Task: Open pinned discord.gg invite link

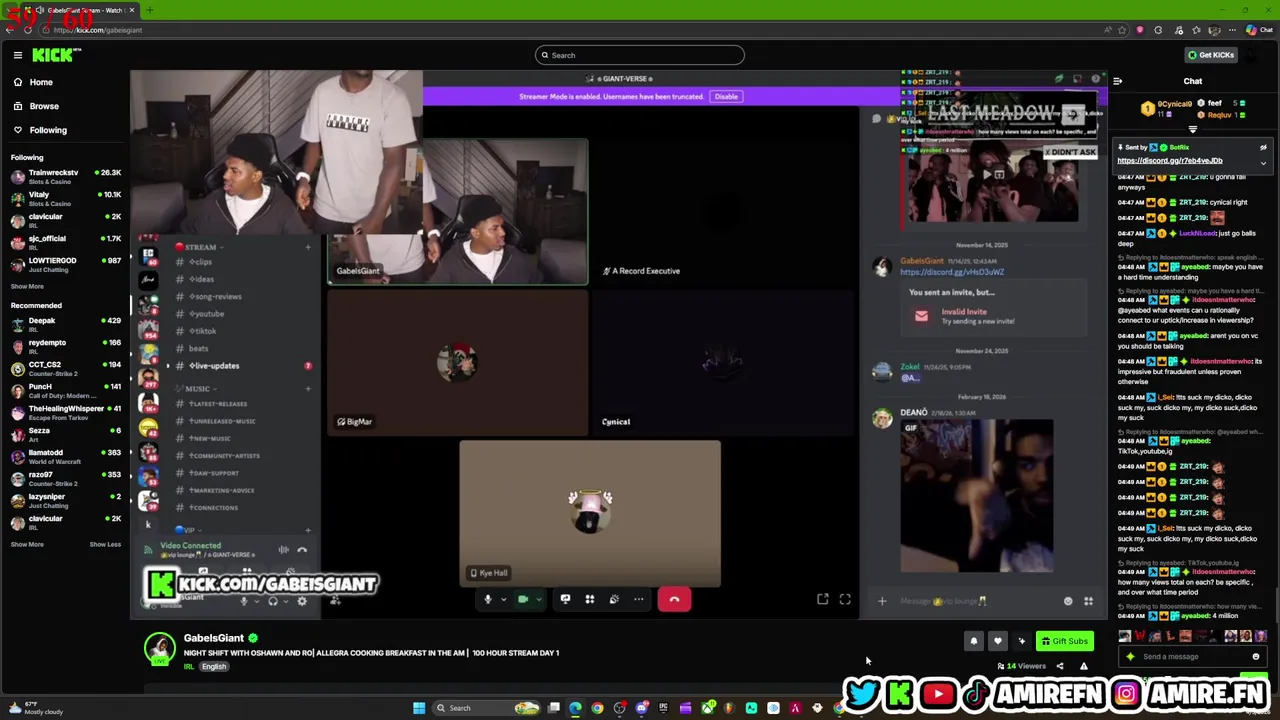Action: (1169, 160)
